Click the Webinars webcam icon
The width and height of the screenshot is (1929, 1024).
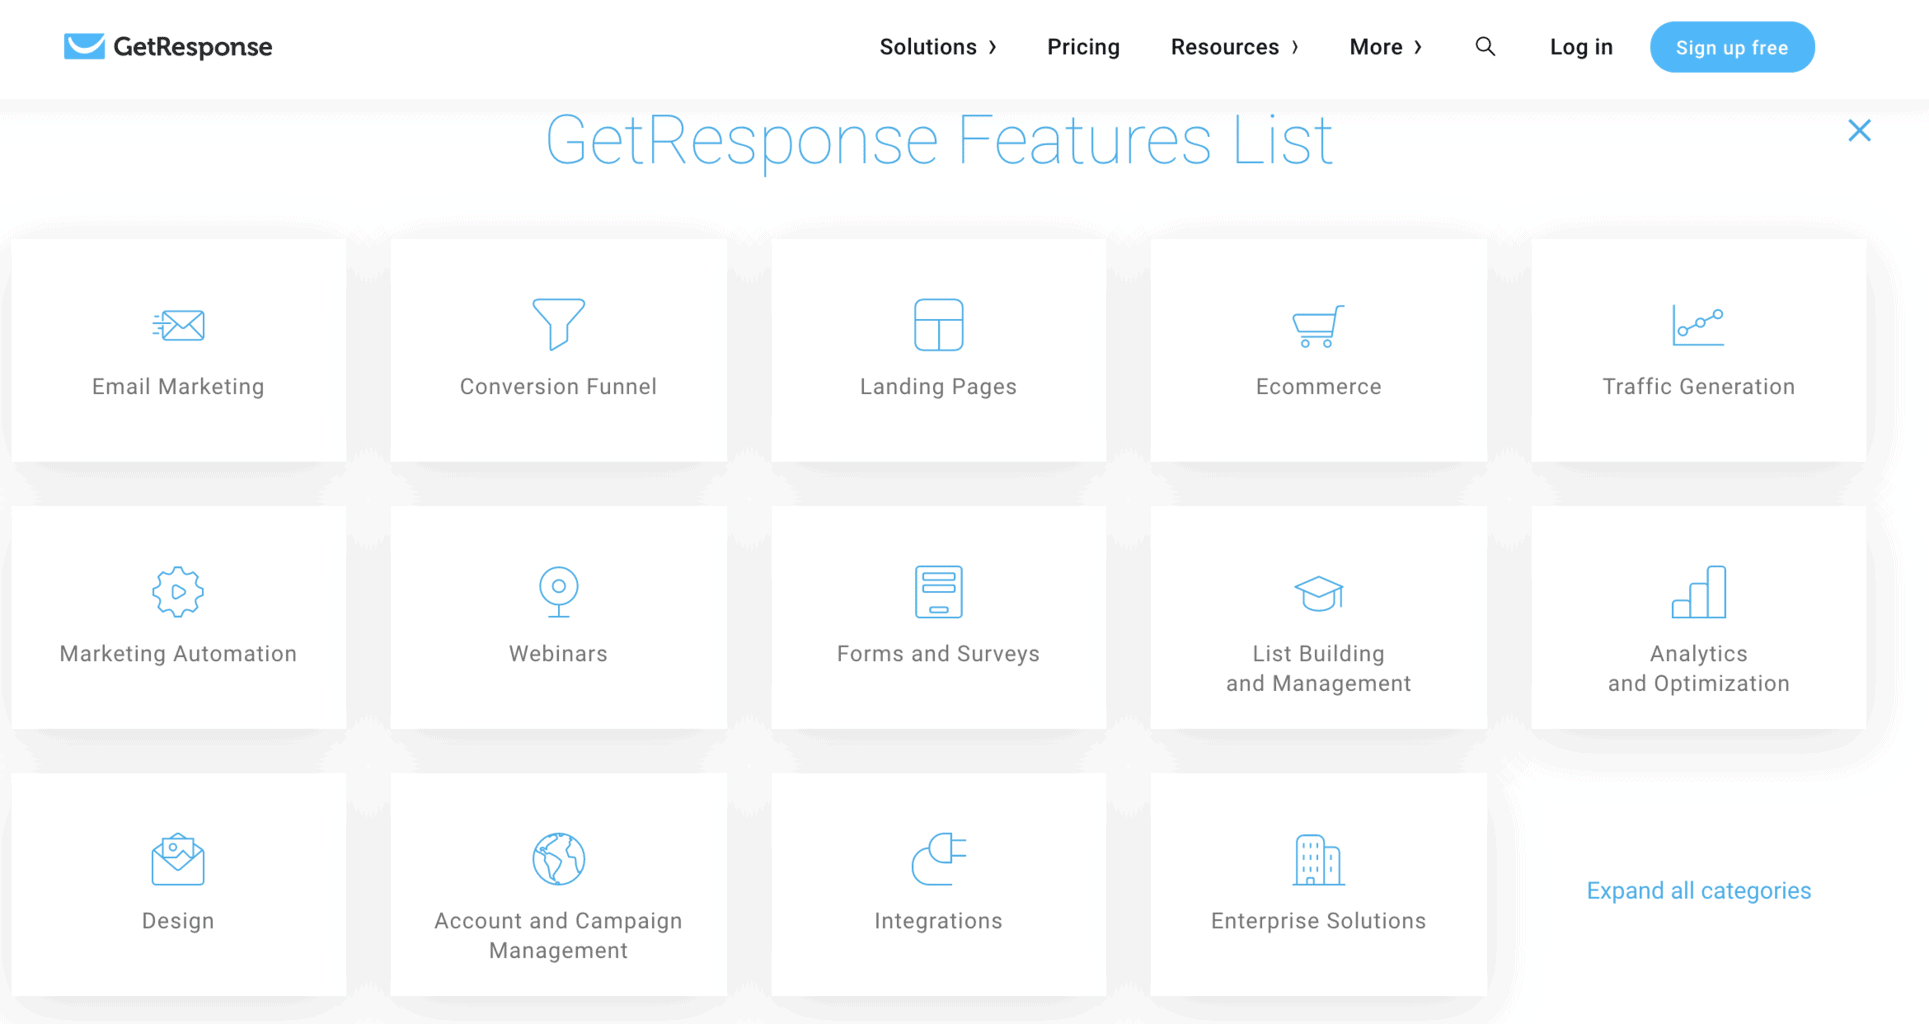558,592
